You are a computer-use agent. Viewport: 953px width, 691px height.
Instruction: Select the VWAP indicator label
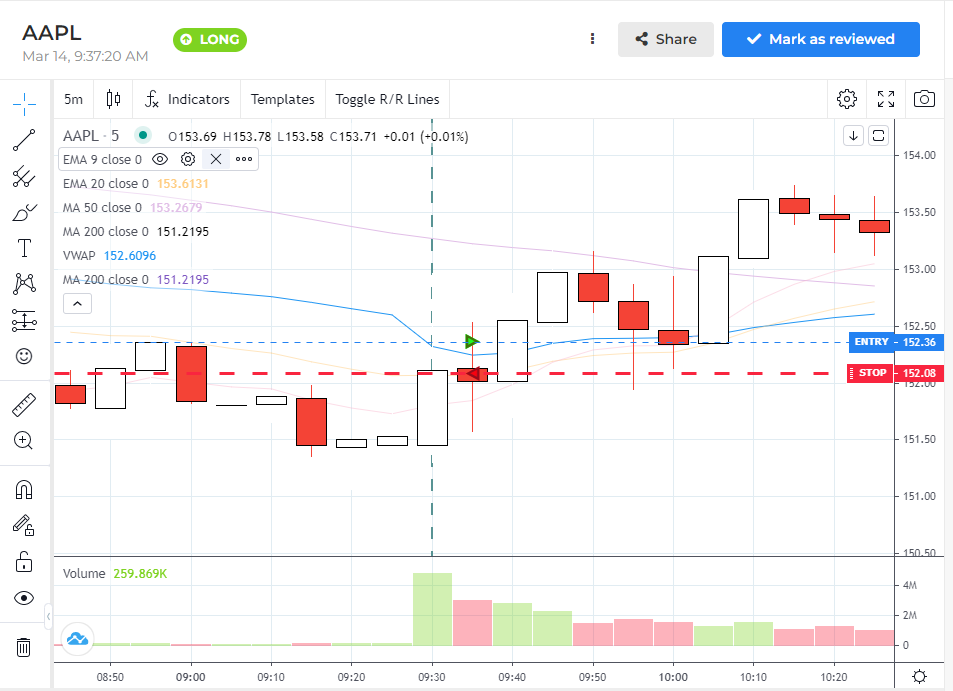[x=79, y=256]
